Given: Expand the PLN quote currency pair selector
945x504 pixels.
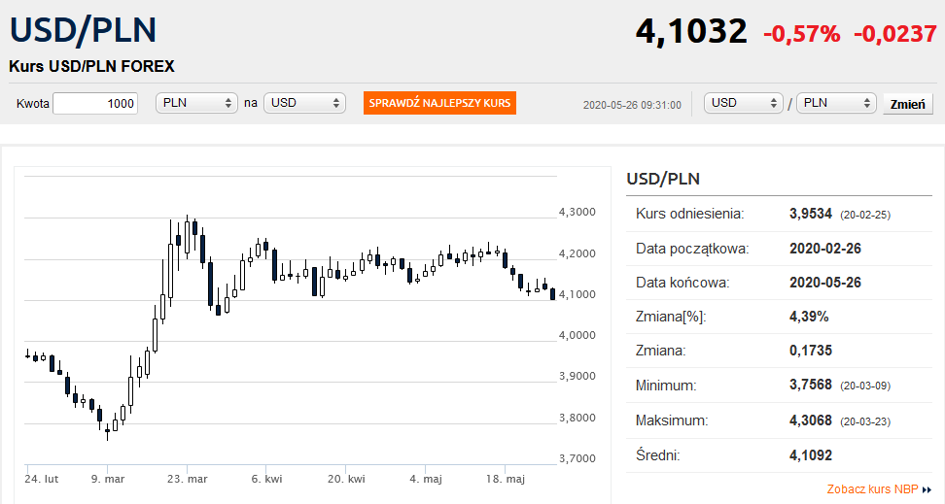Looking at the screenshot, I should coord(835,103).
